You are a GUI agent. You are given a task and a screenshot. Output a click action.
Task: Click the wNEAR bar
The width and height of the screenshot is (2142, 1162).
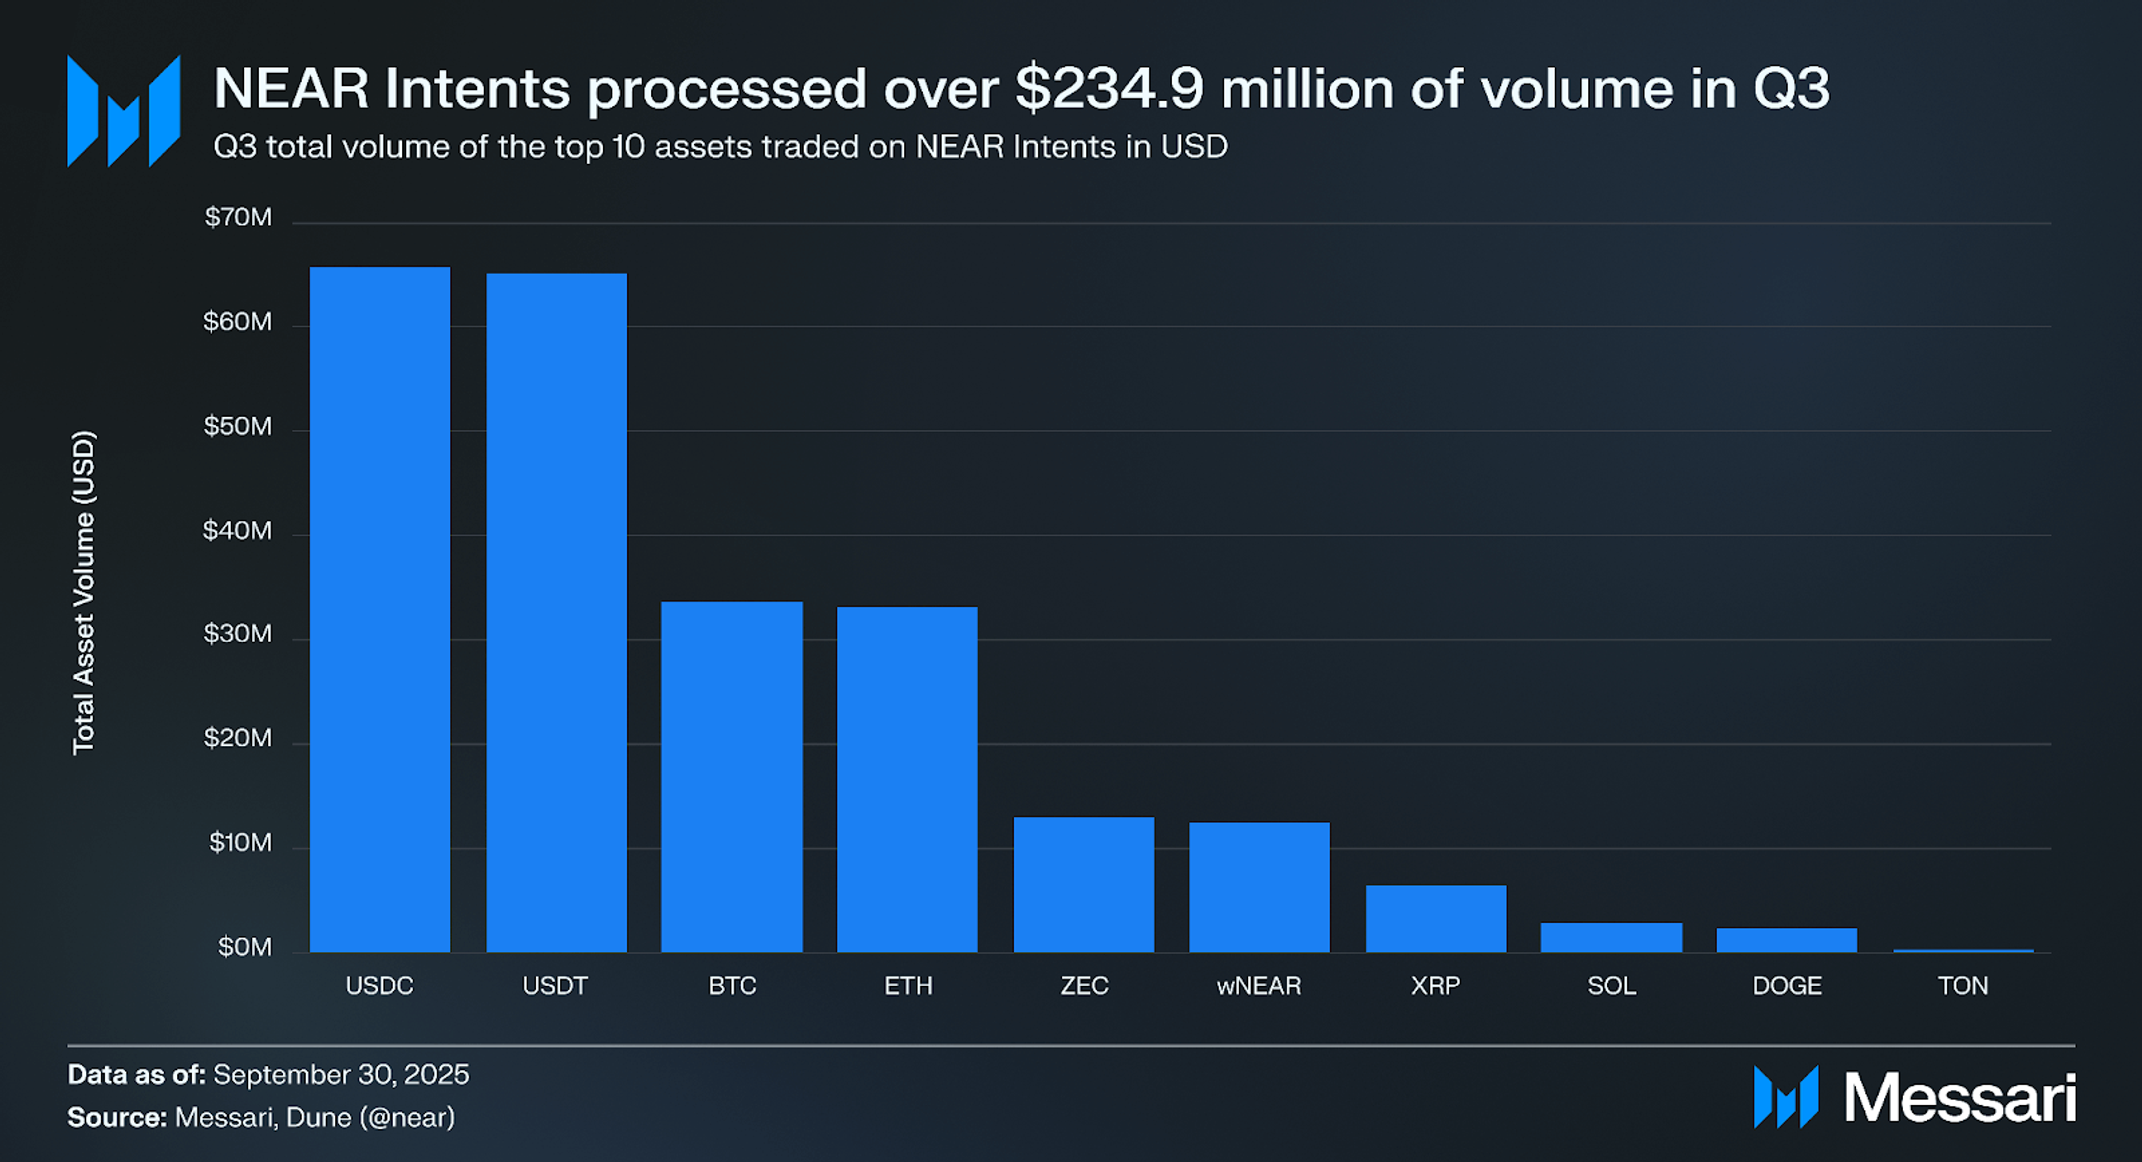point(1259,887)
